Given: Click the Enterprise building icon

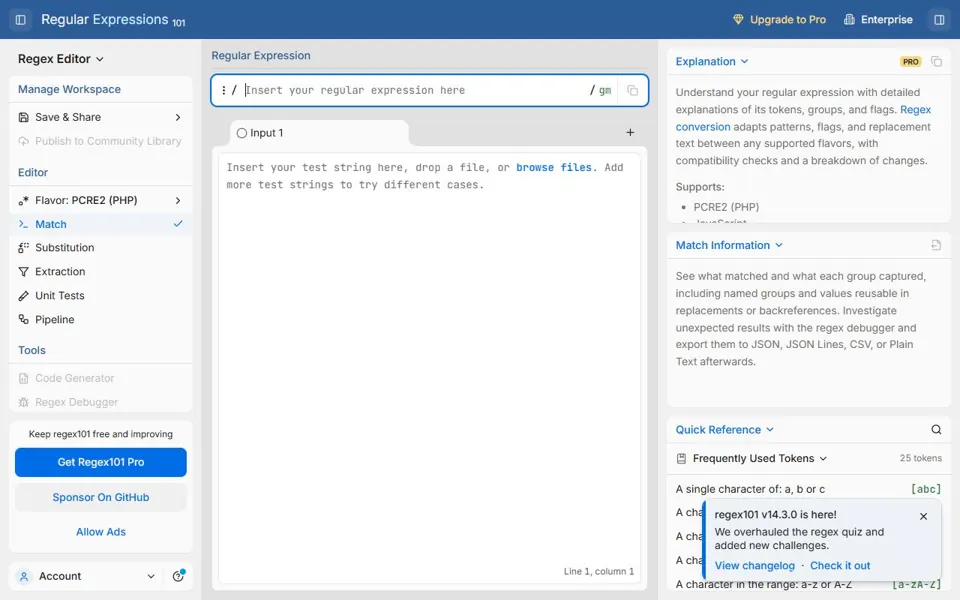Looking at the screenshot, I should (x=849, y=20).
